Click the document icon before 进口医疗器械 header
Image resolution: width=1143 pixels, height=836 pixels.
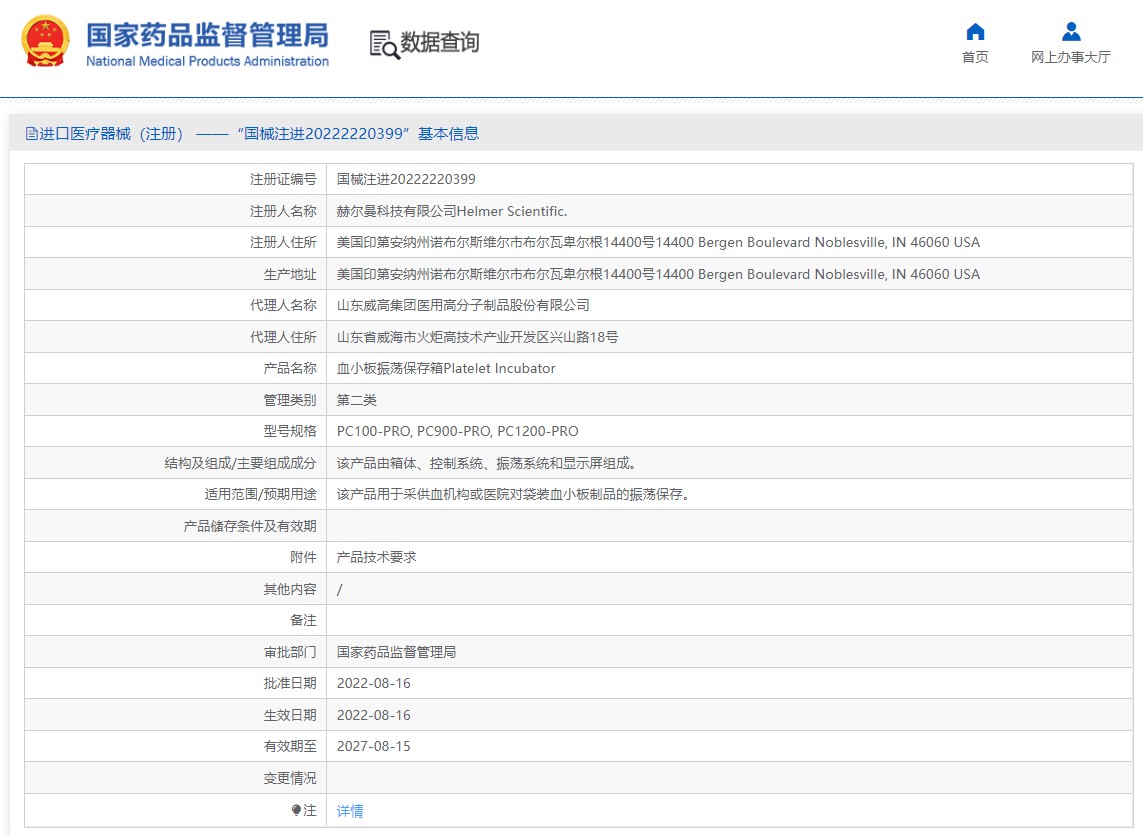[x=31, y=134]
